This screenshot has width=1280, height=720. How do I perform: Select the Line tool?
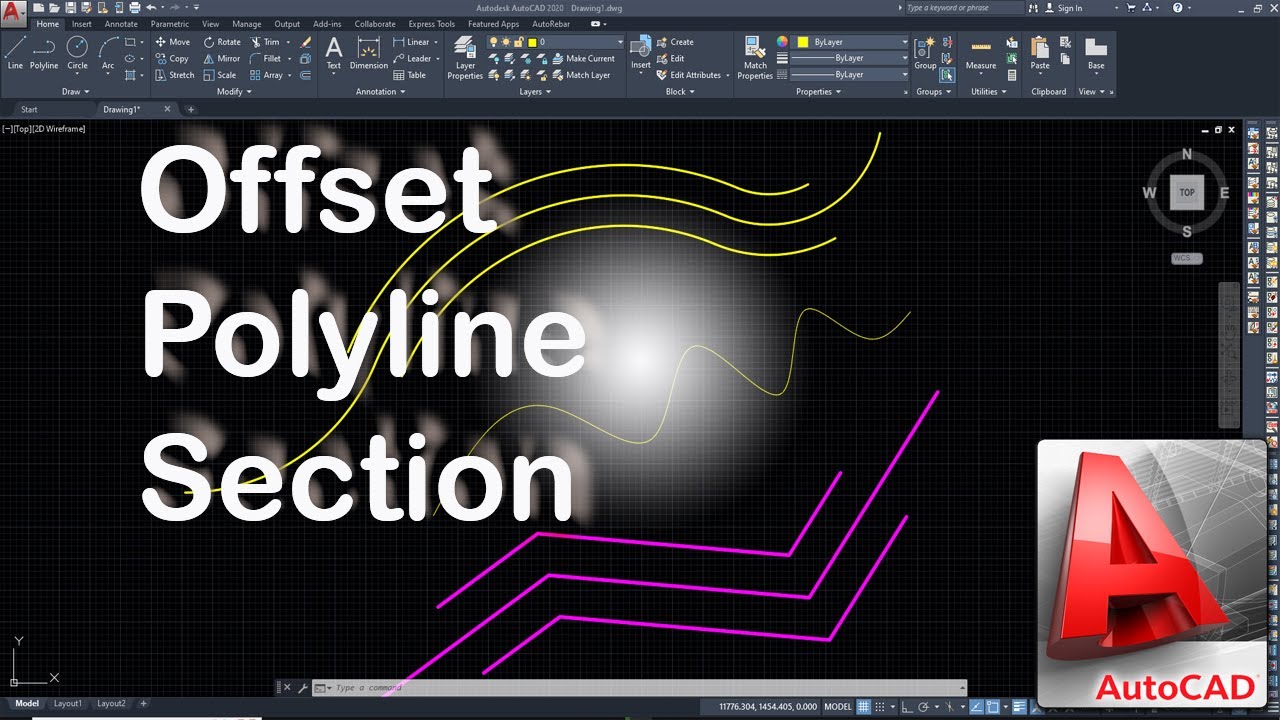click(x=15, y=53)
